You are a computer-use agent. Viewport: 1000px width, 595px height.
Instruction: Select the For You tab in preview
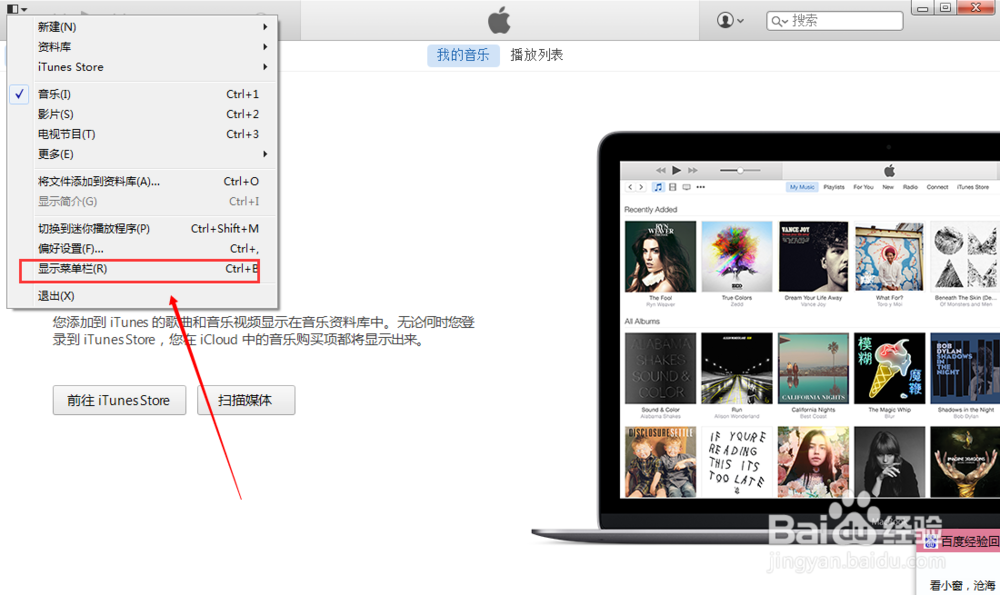[863, 187]
